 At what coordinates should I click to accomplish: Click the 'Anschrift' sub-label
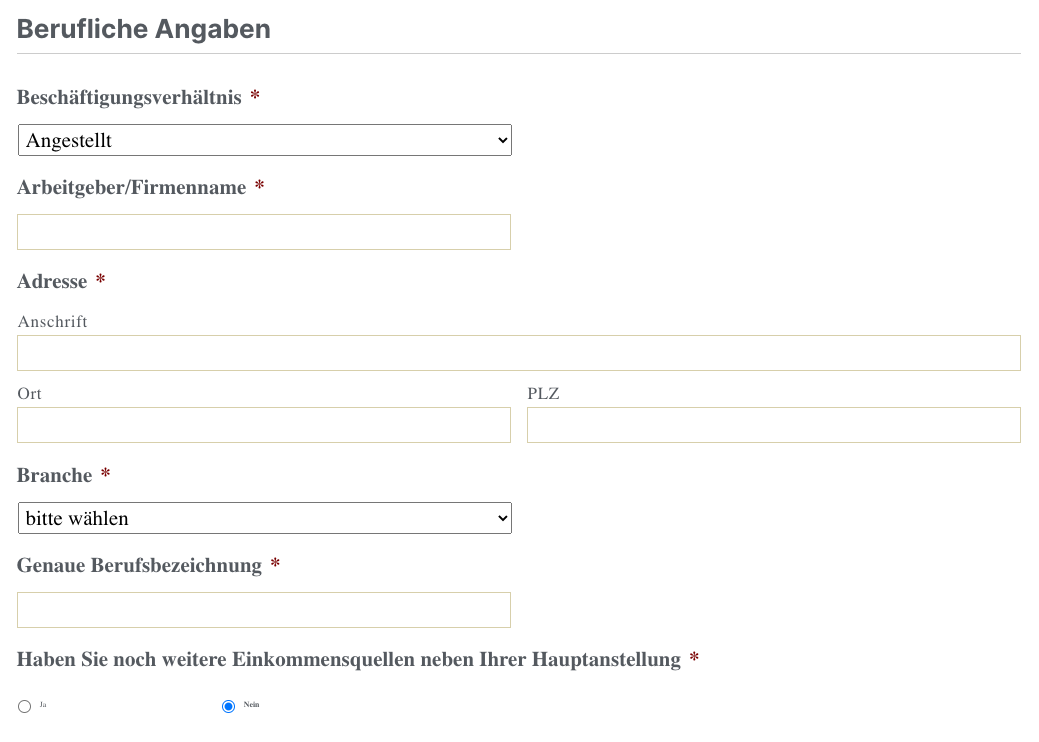click(x=53, y=321)
